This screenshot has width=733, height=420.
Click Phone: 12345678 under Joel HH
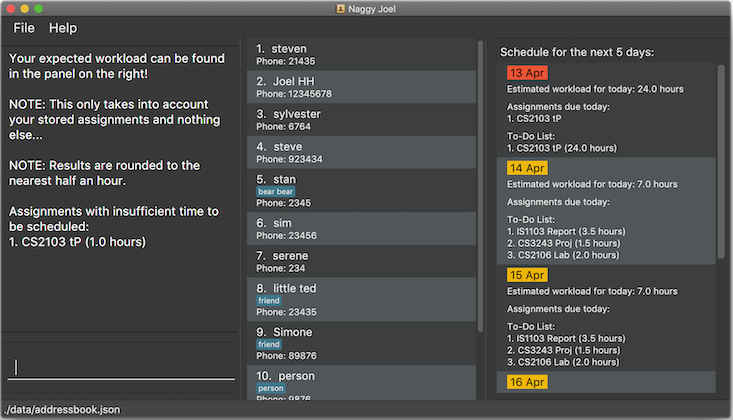coord(294,94)
